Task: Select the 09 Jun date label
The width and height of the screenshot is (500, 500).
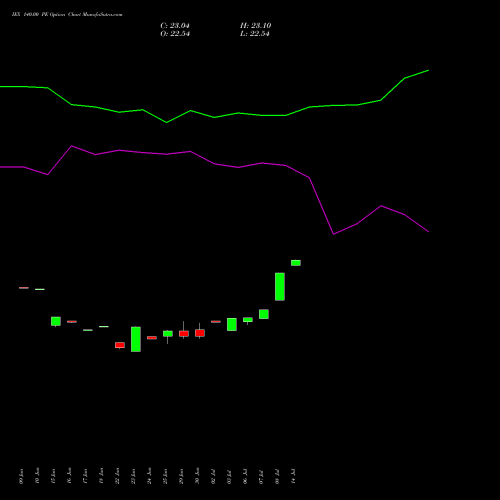Action: [21, 476]
